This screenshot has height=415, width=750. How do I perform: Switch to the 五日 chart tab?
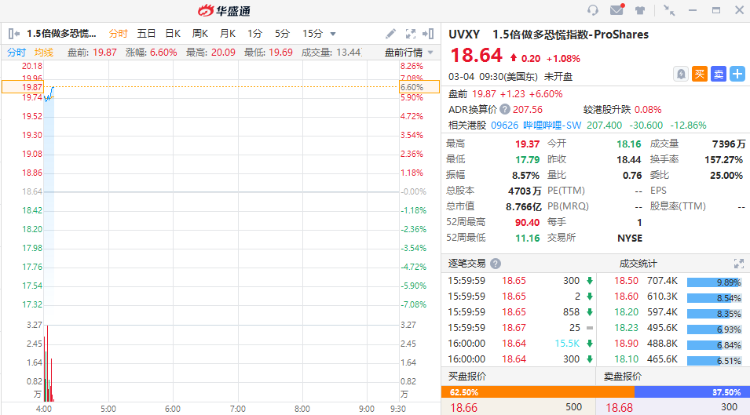coord(146,33)
